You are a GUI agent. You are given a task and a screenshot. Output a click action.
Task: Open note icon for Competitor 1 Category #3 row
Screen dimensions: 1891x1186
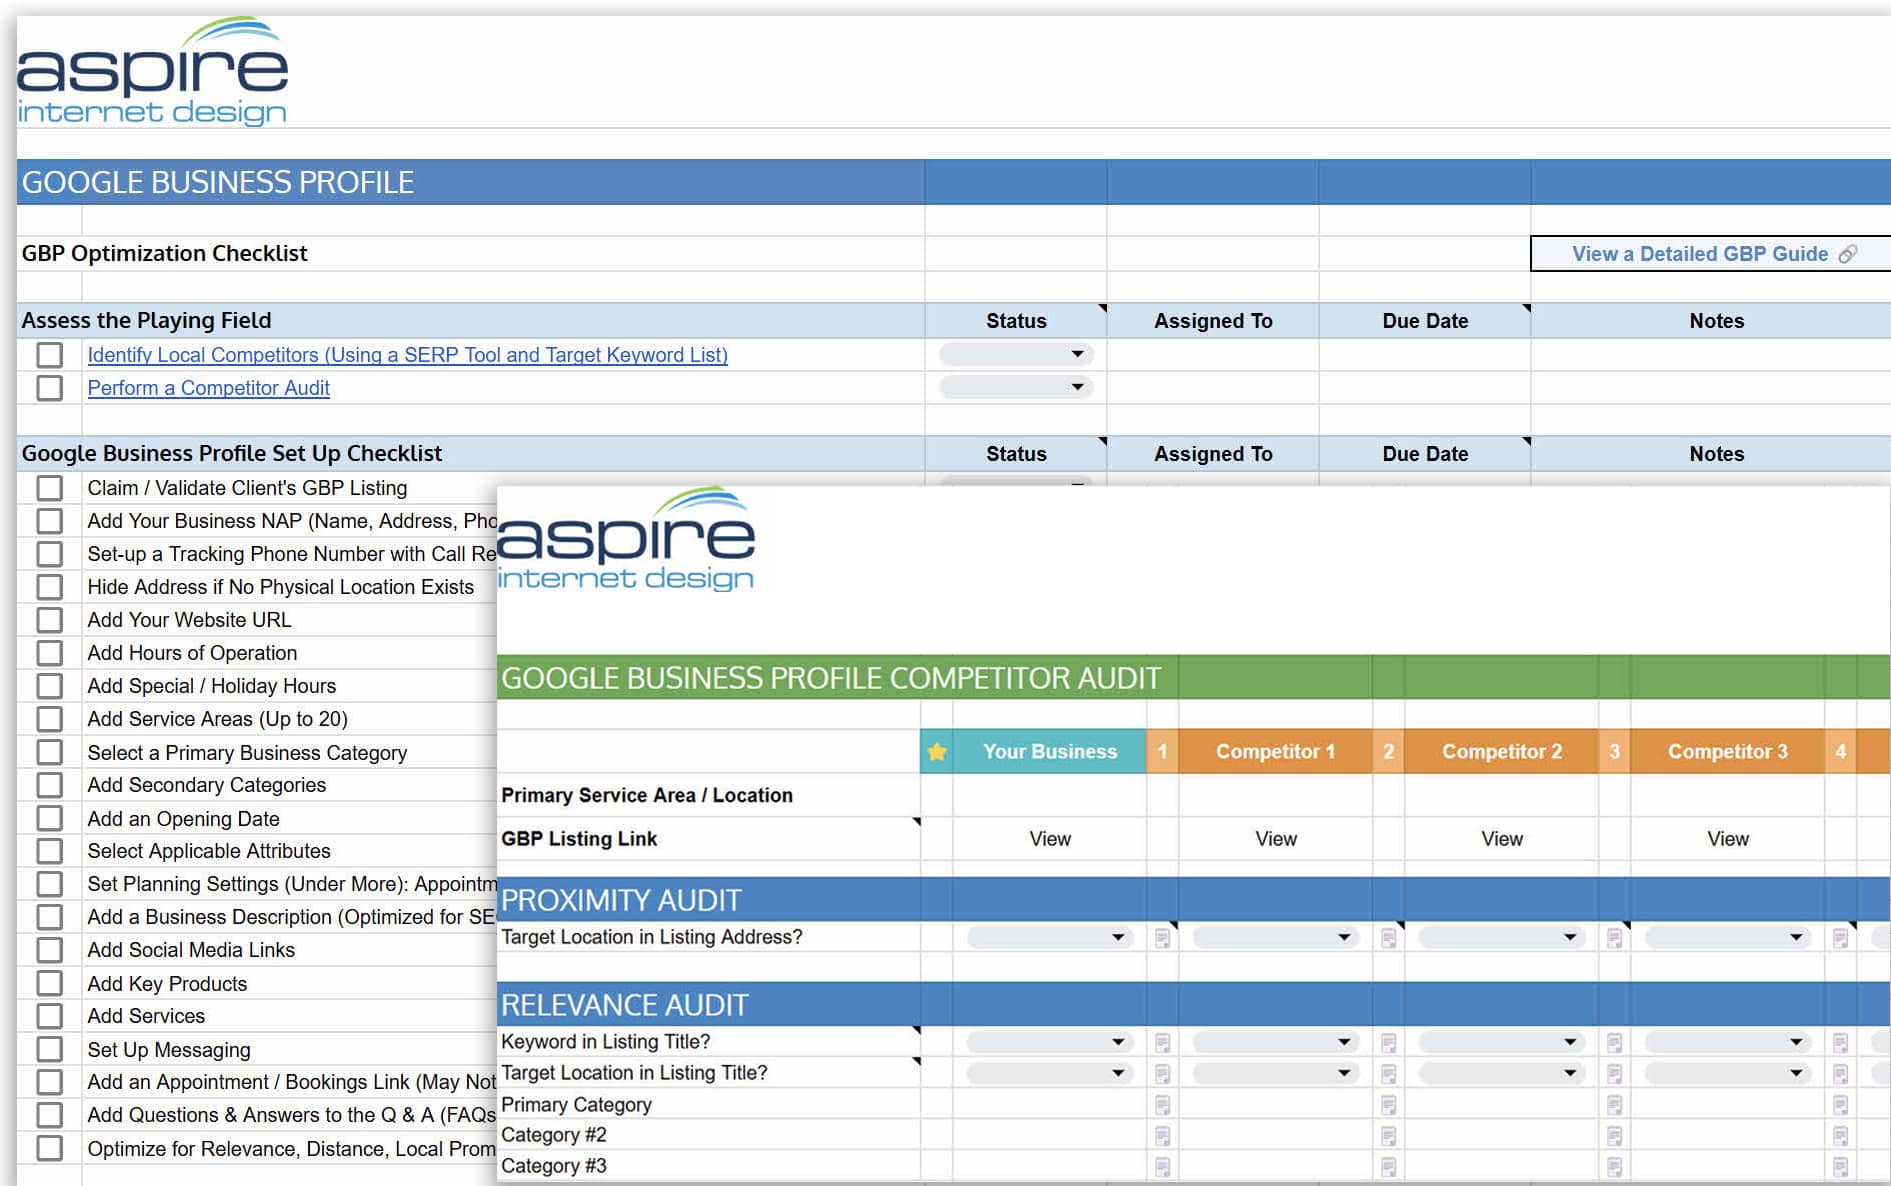1388,1166
